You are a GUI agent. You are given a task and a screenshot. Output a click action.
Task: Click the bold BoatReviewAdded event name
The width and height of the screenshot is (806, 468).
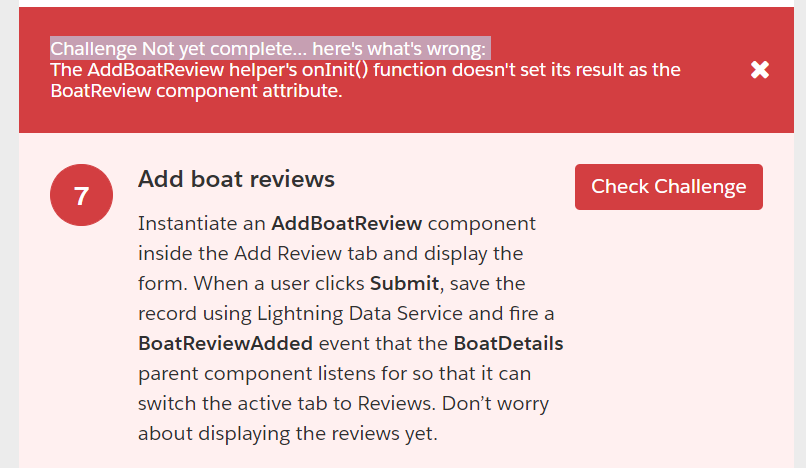click(225, 344)
